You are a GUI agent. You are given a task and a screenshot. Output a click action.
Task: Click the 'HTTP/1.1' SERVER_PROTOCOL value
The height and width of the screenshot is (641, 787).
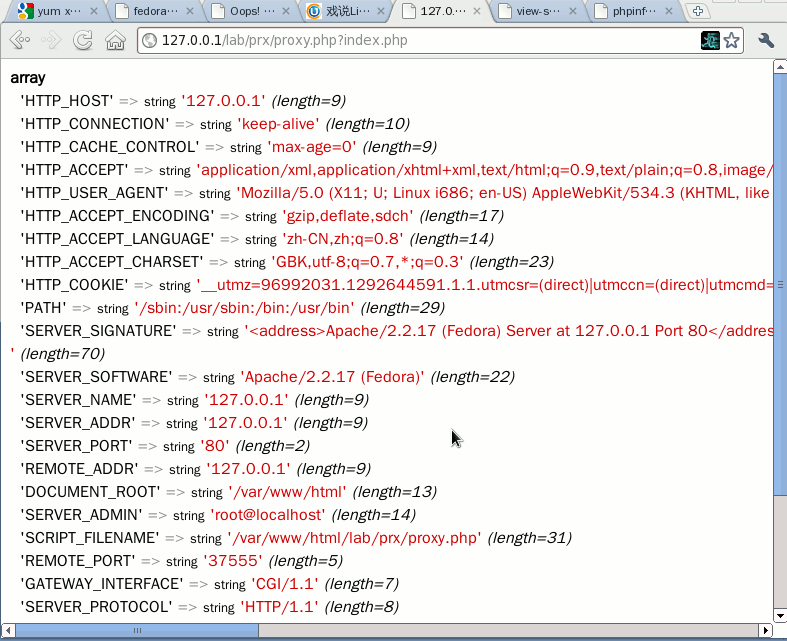point(279,607)
